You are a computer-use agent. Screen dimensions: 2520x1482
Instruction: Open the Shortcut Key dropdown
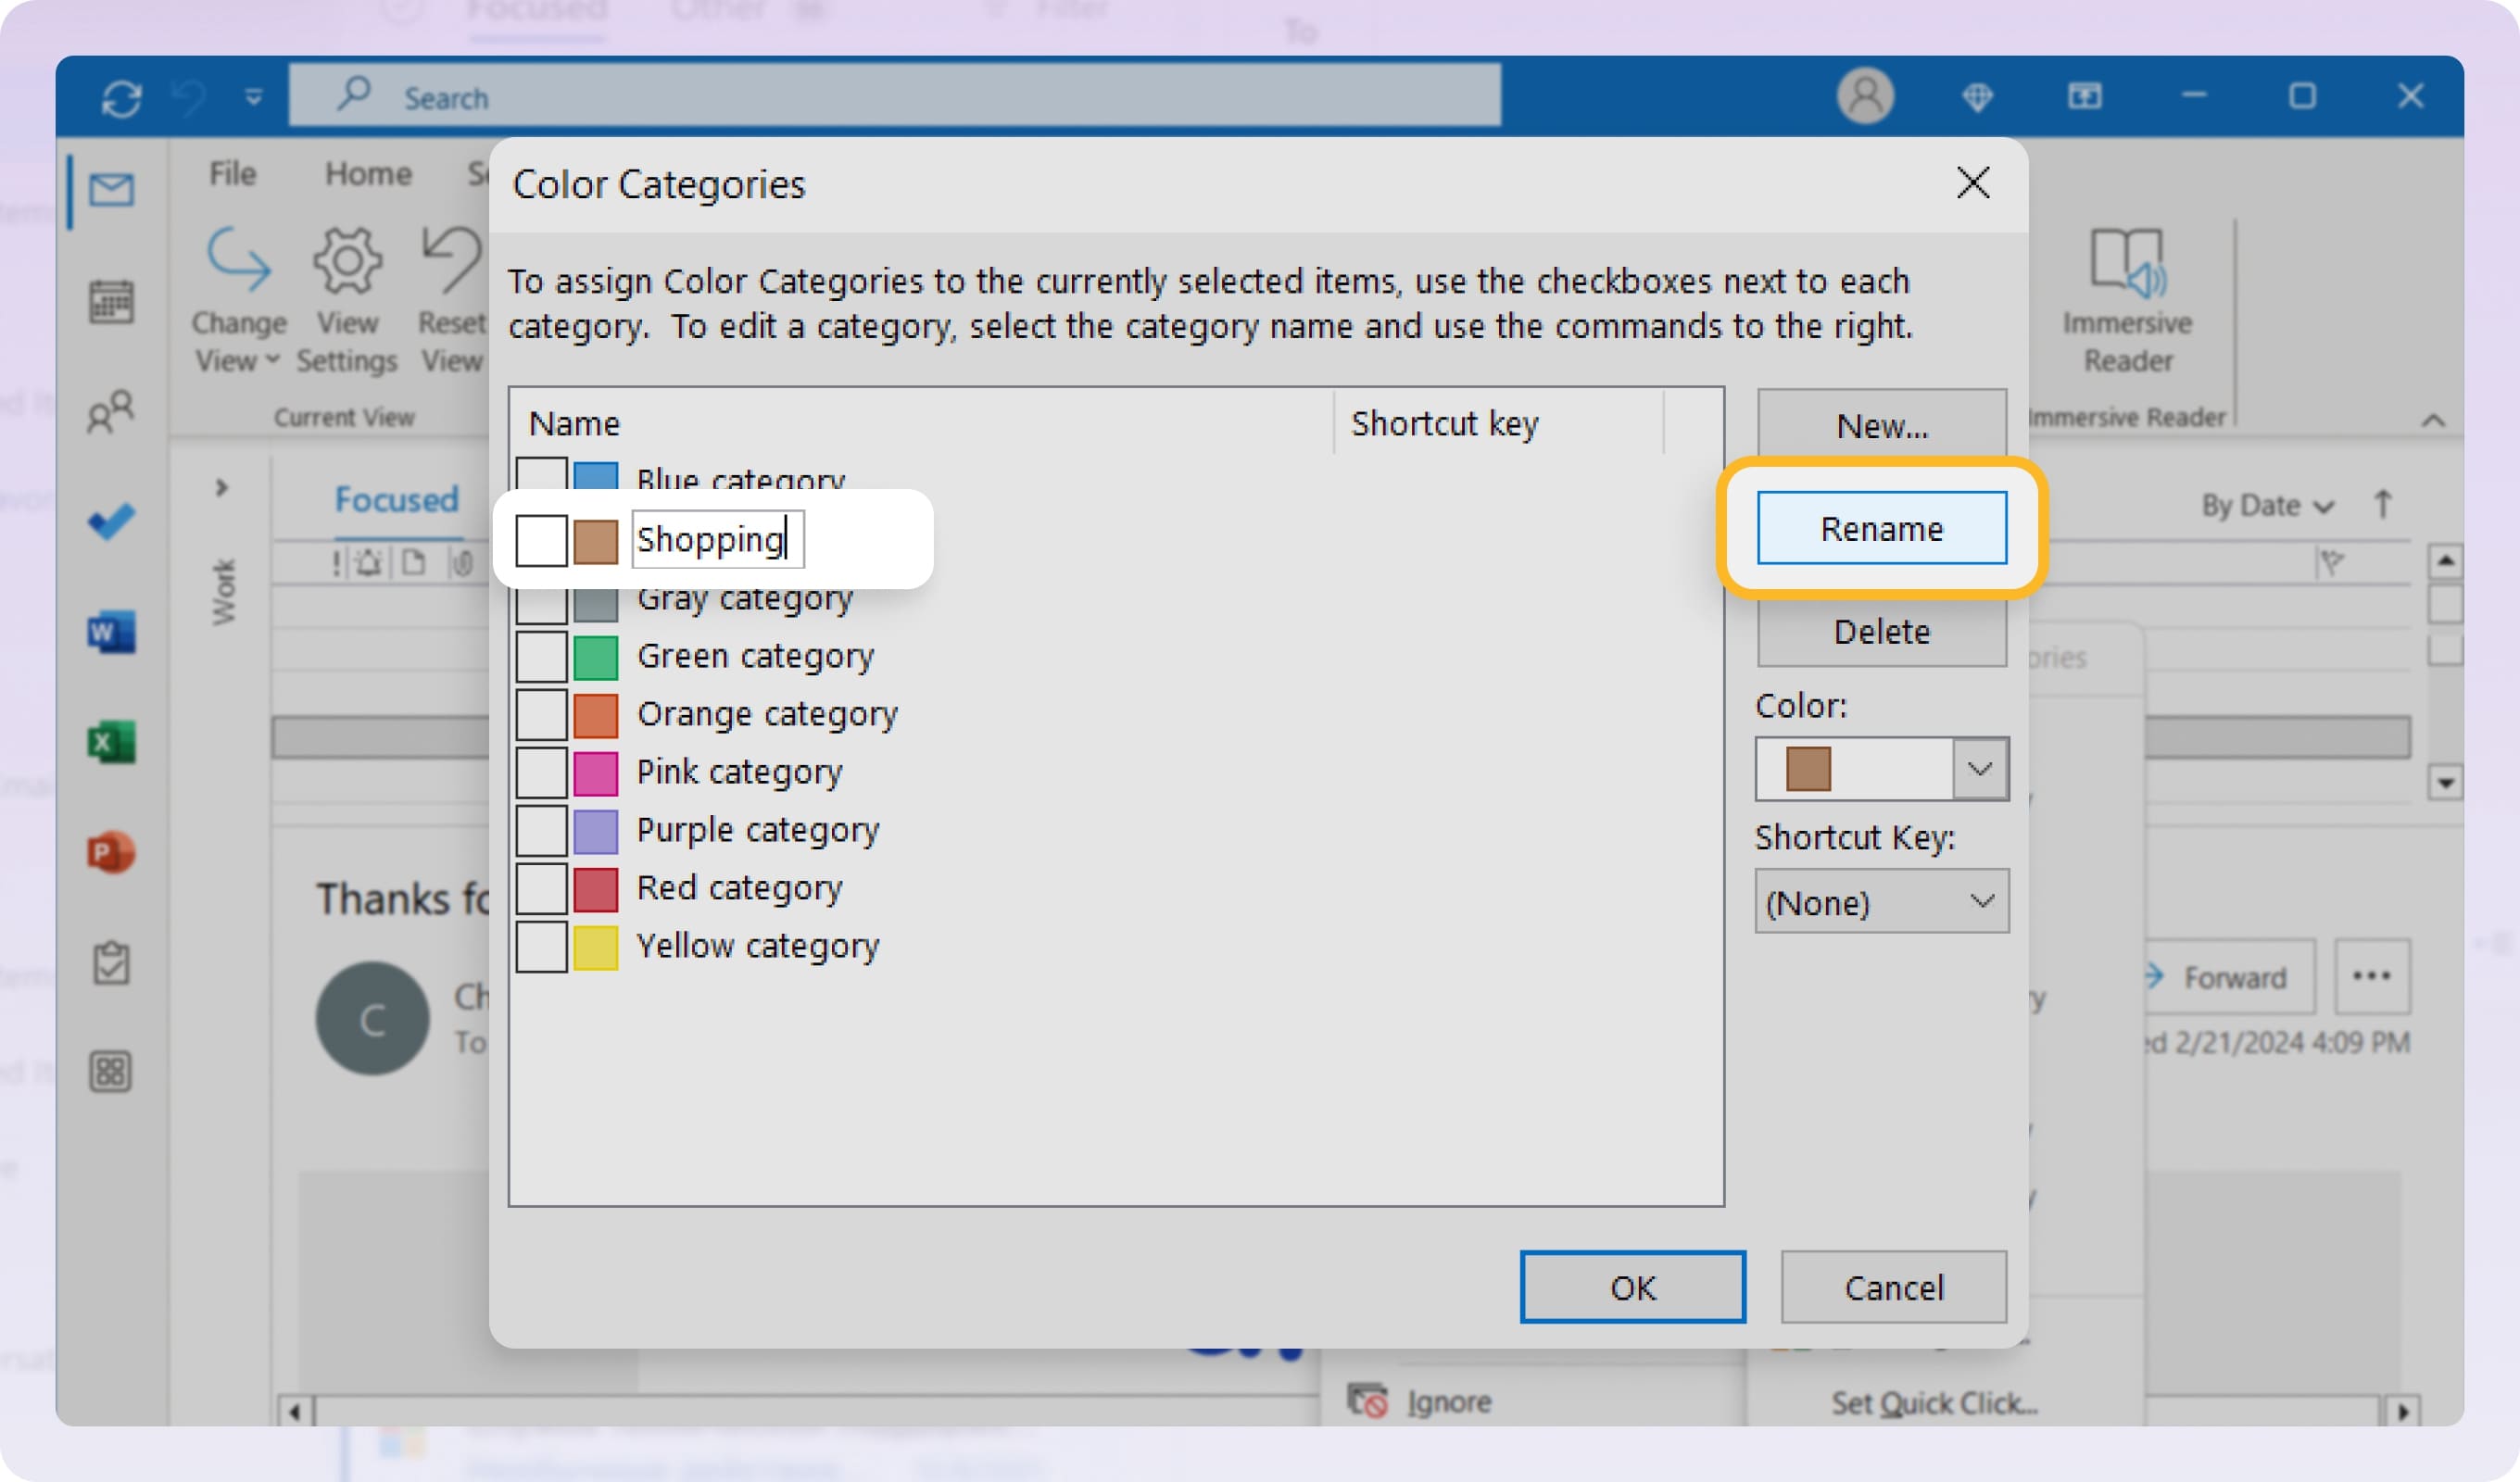[1981, 901]
